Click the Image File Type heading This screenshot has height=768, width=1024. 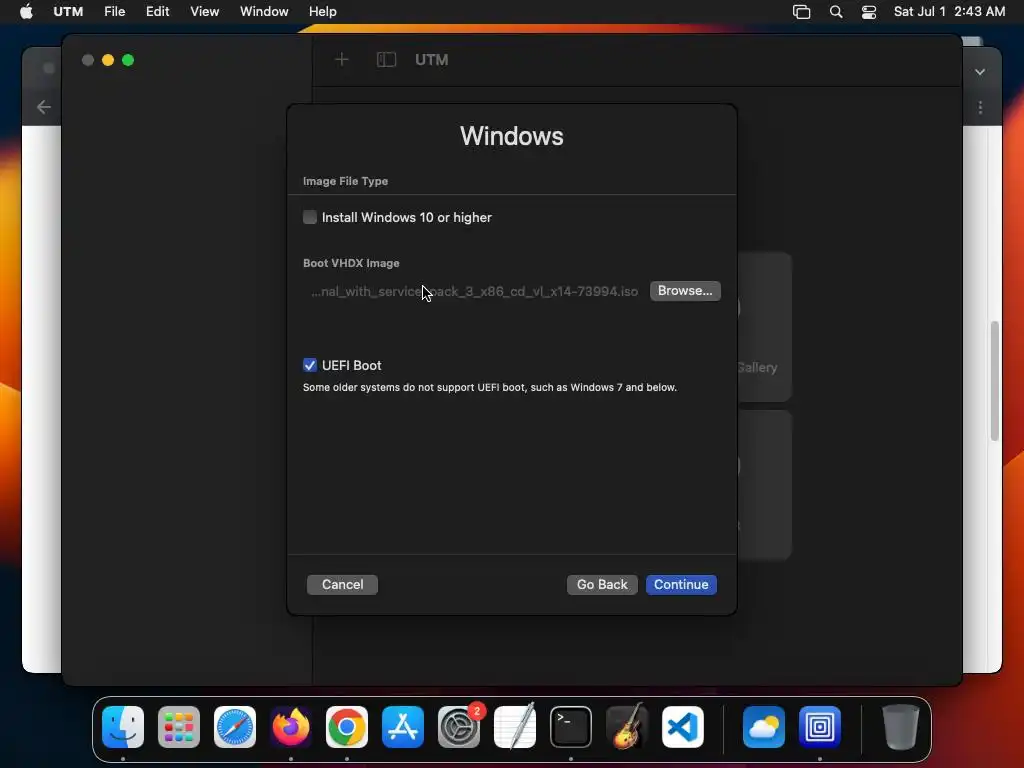345,181
